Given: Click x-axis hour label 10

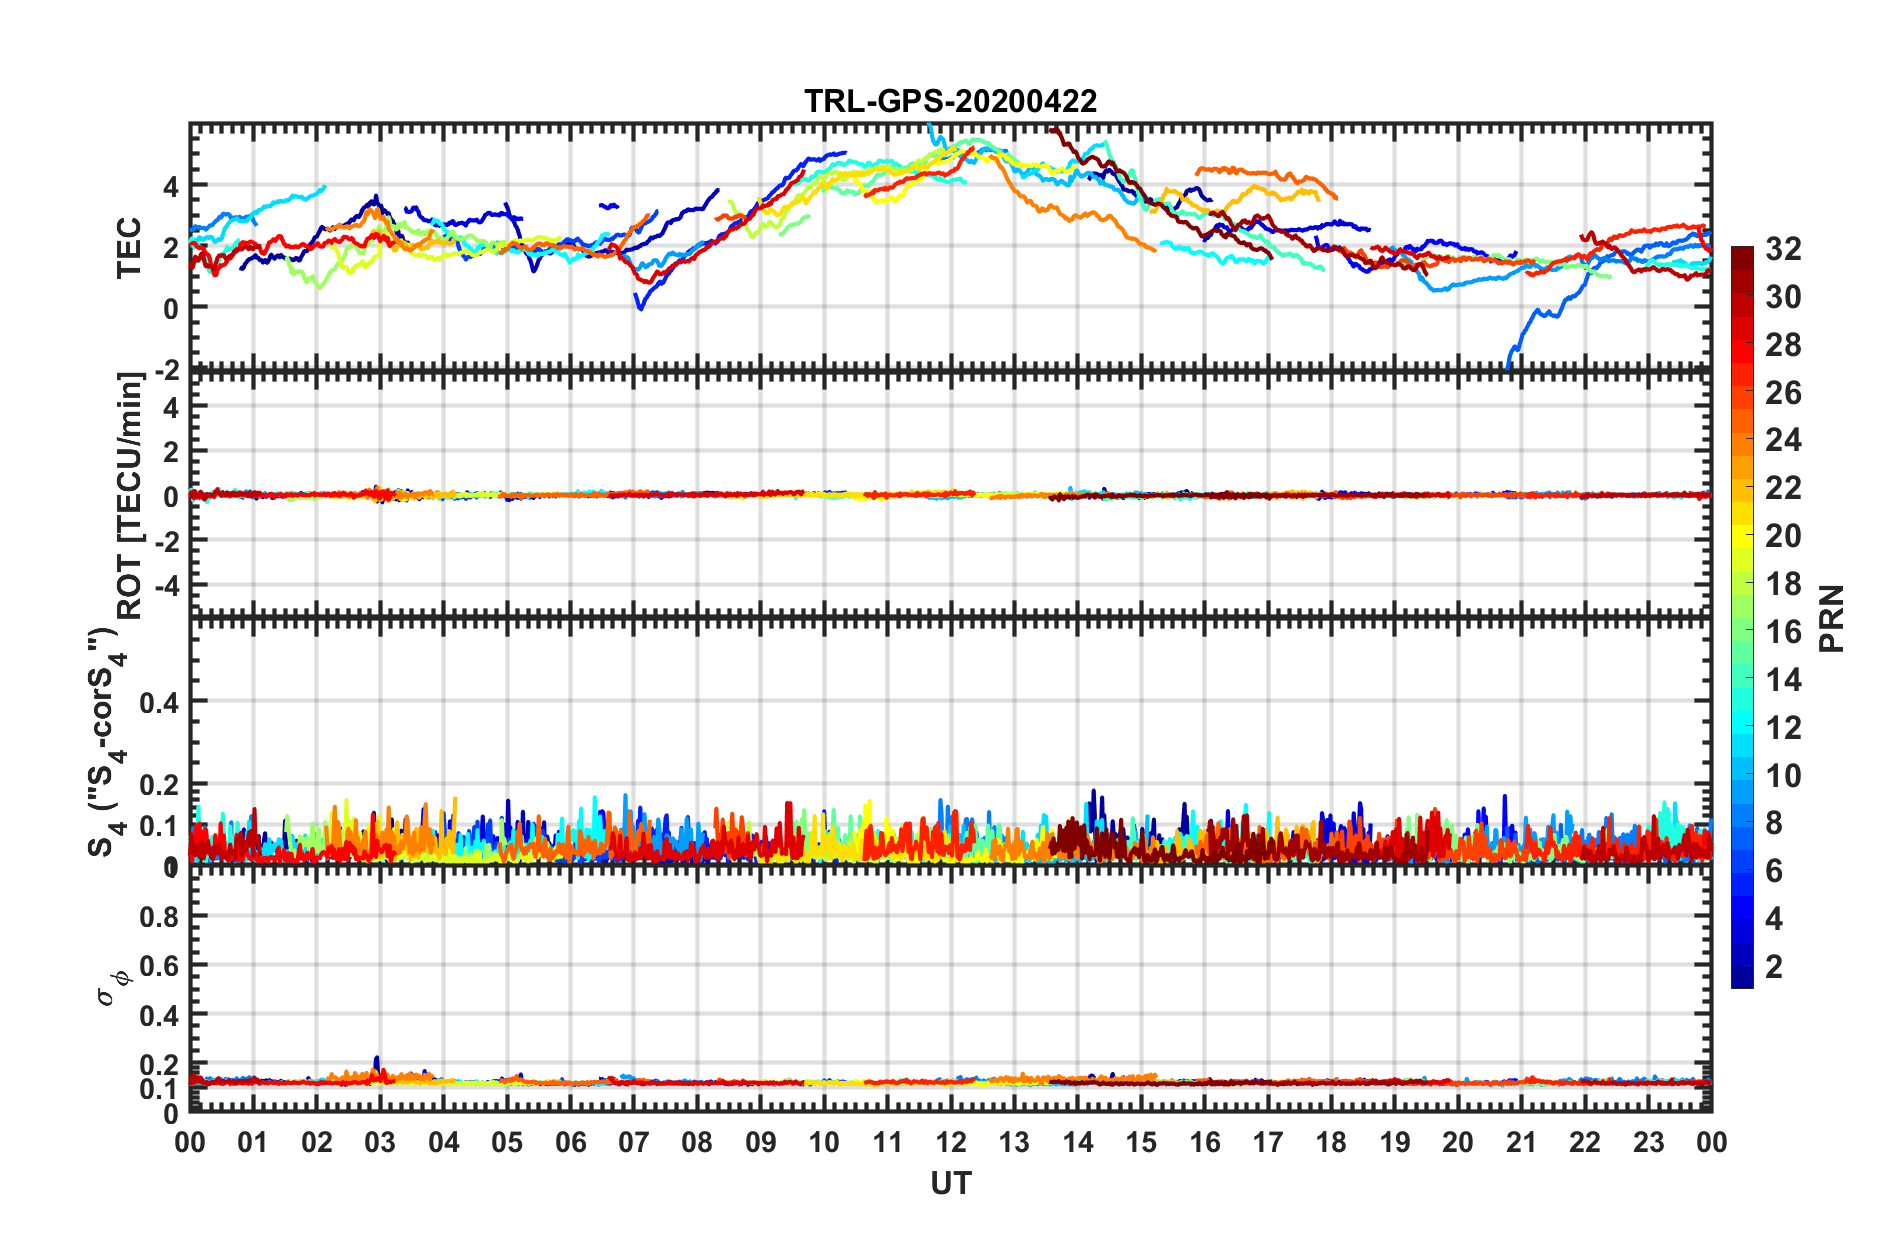Looking at the screenshot, I should point(824,1142).
